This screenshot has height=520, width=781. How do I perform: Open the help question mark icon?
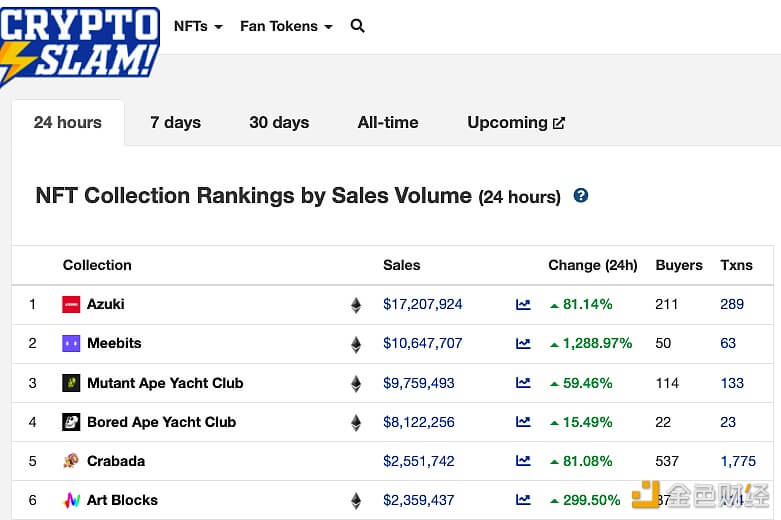click(x=581, y=195)
